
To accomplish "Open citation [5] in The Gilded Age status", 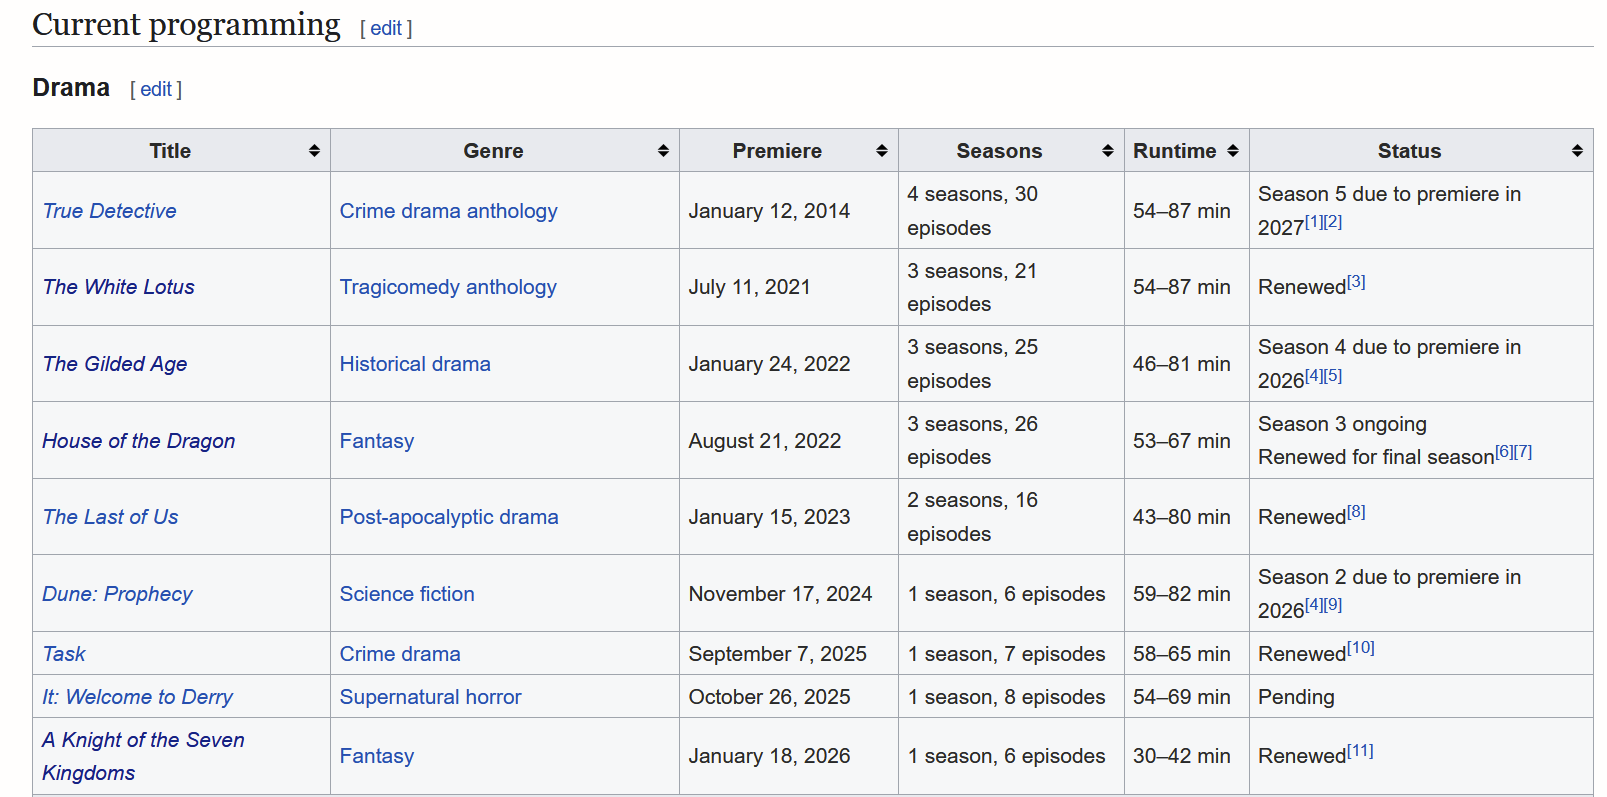I will [x=1333, y=376].
